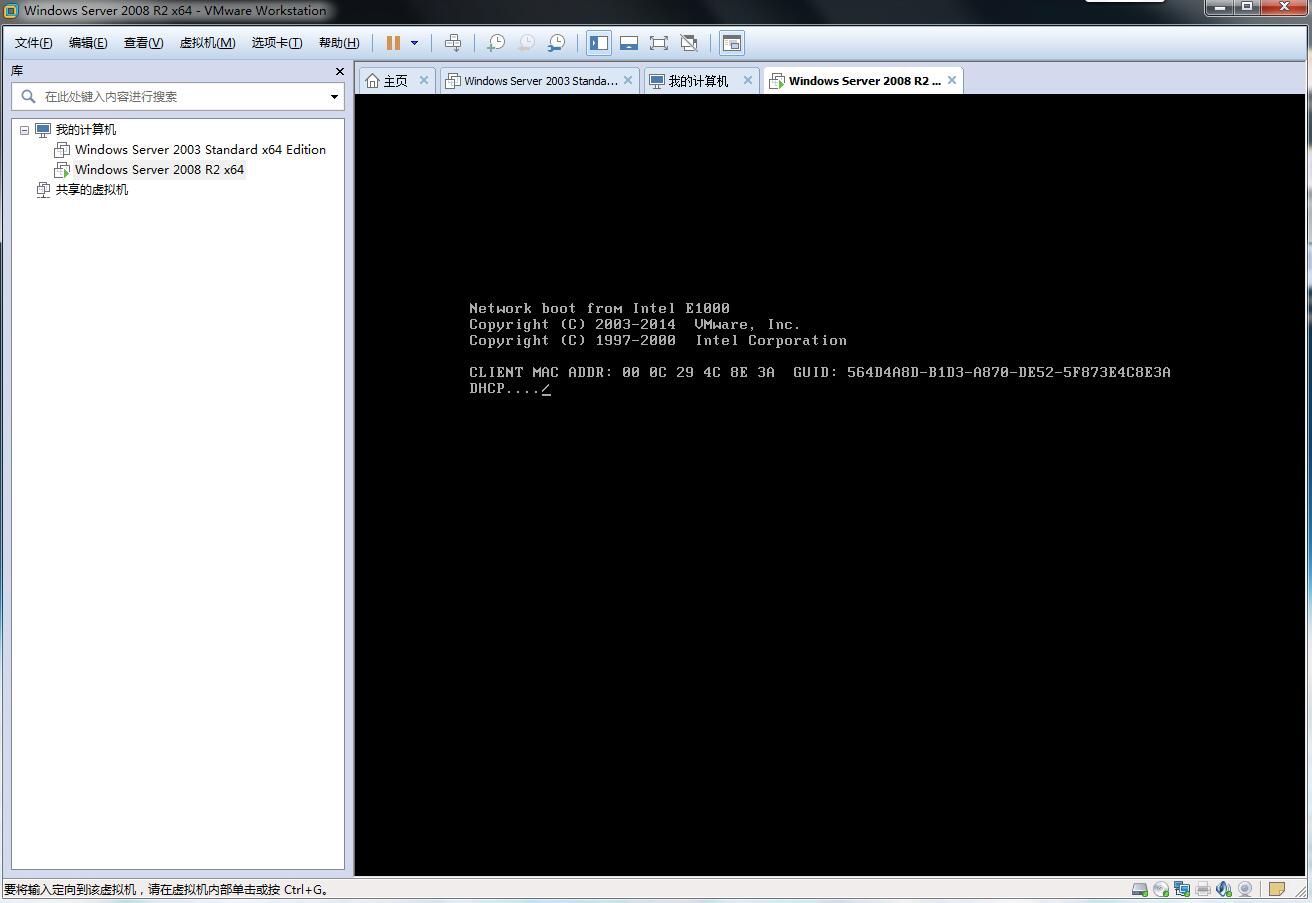Toggle the library sidebar display
Viewport: 1312px width, 903px height.
click(599, 43)
